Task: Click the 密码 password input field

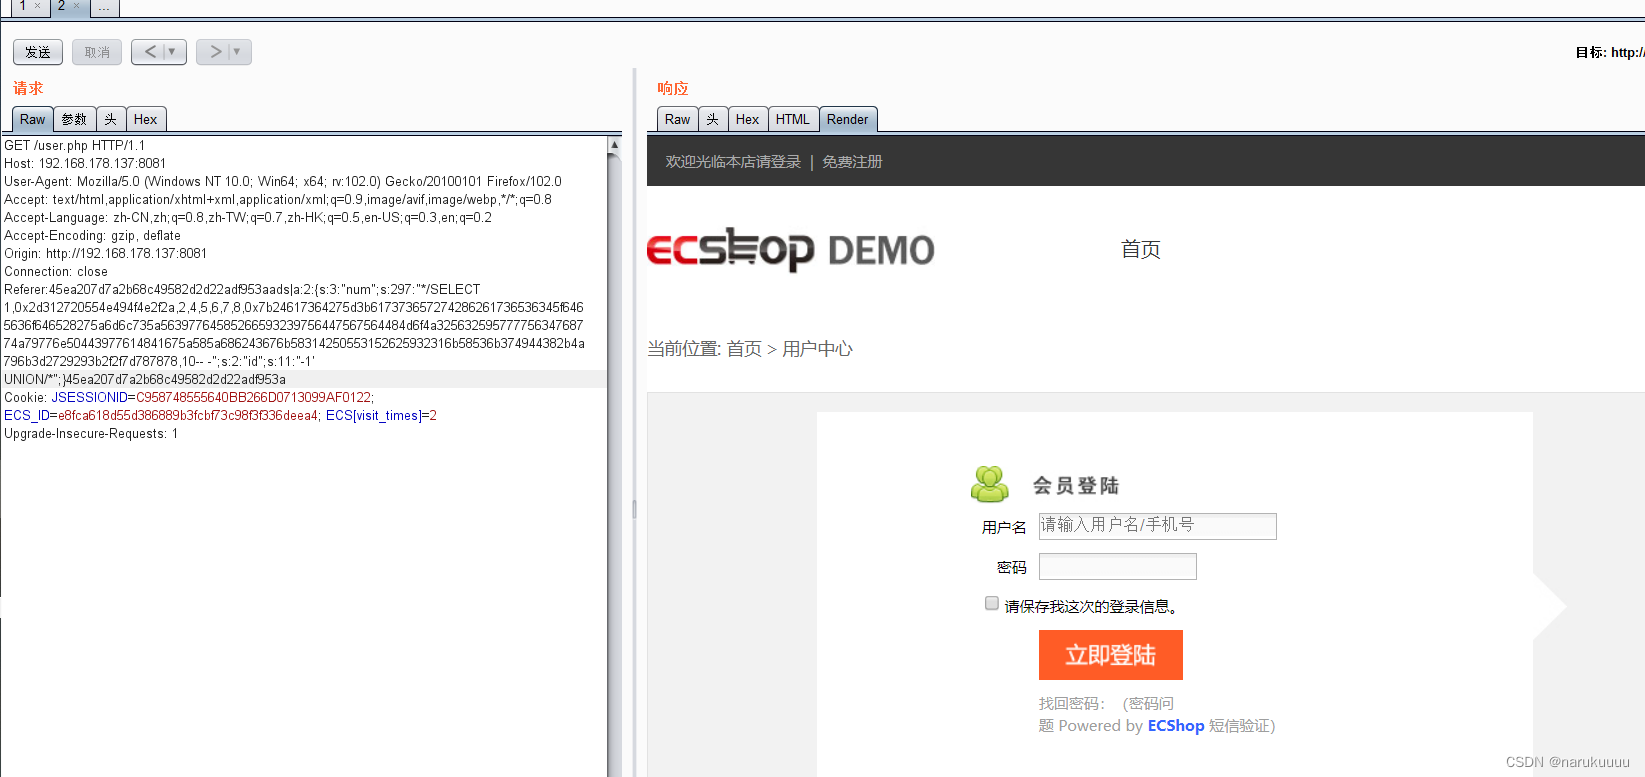Action: pos(1117,567)
